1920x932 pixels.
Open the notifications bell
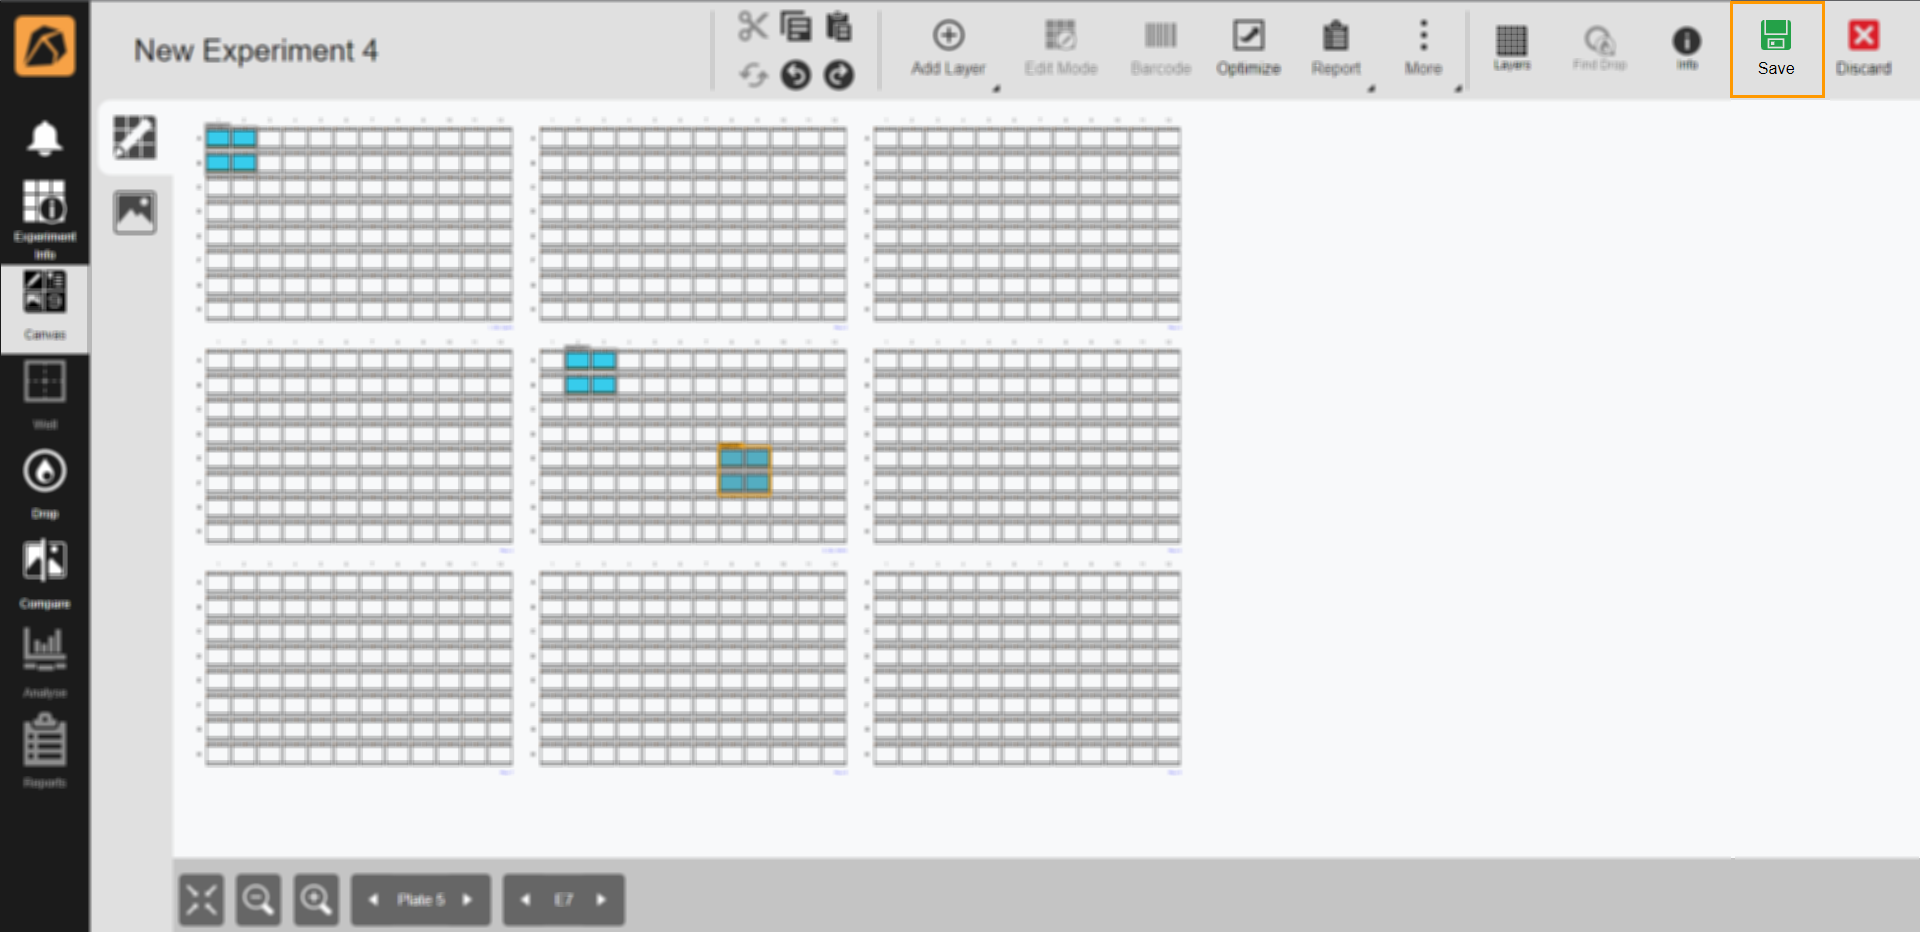tap(44, 137)
